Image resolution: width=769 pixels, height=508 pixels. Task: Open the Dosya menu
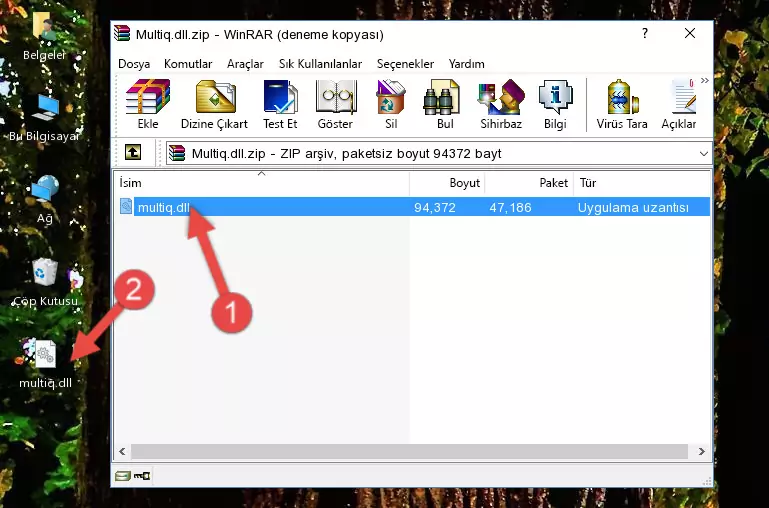pyautogui.click(x=134, y=64)
